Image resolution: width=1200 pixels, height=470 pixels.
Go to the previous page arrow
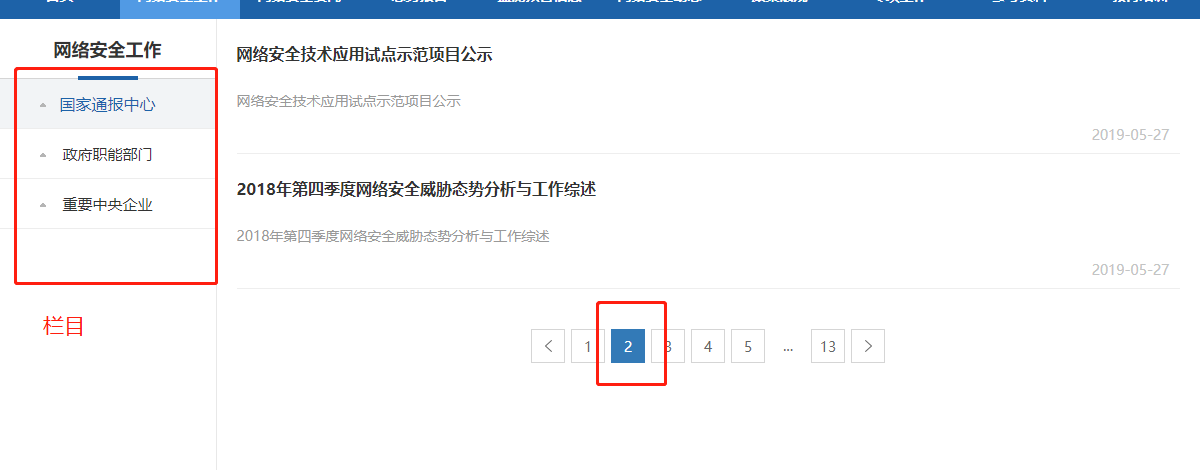pyautogui.click(x=548, y=346)
